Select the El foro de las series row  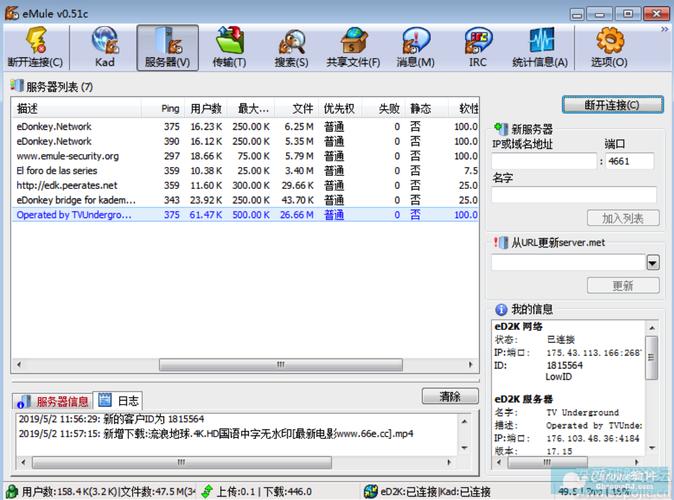coord(245,170)
